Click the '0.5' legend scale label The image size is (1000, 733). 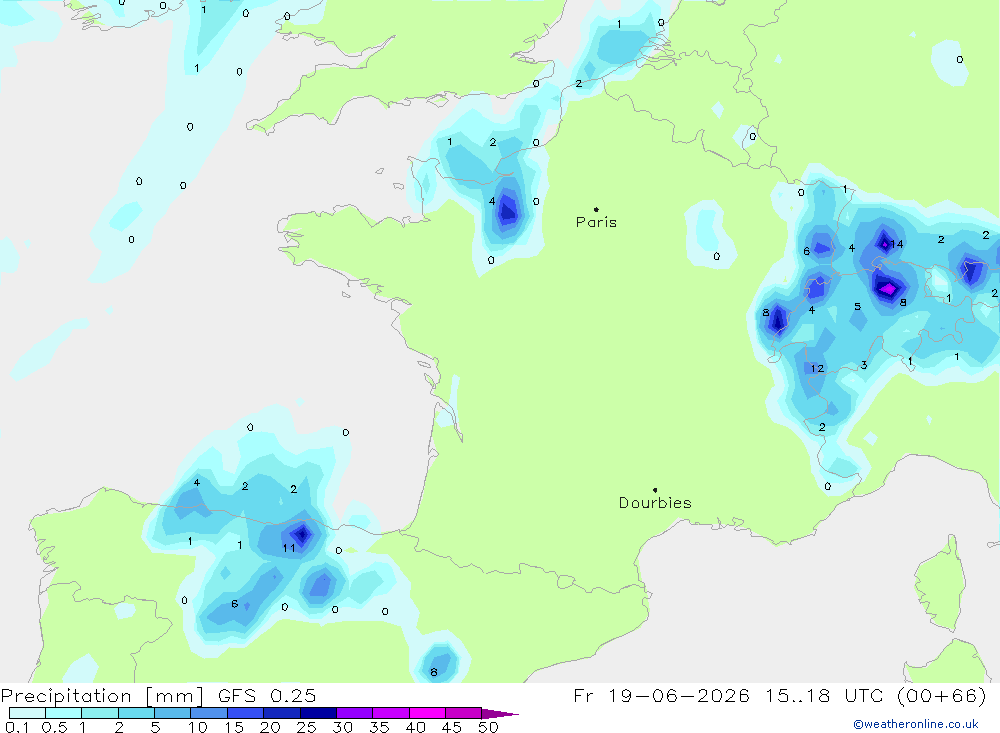pyautogui.click(x=54, y=727)
